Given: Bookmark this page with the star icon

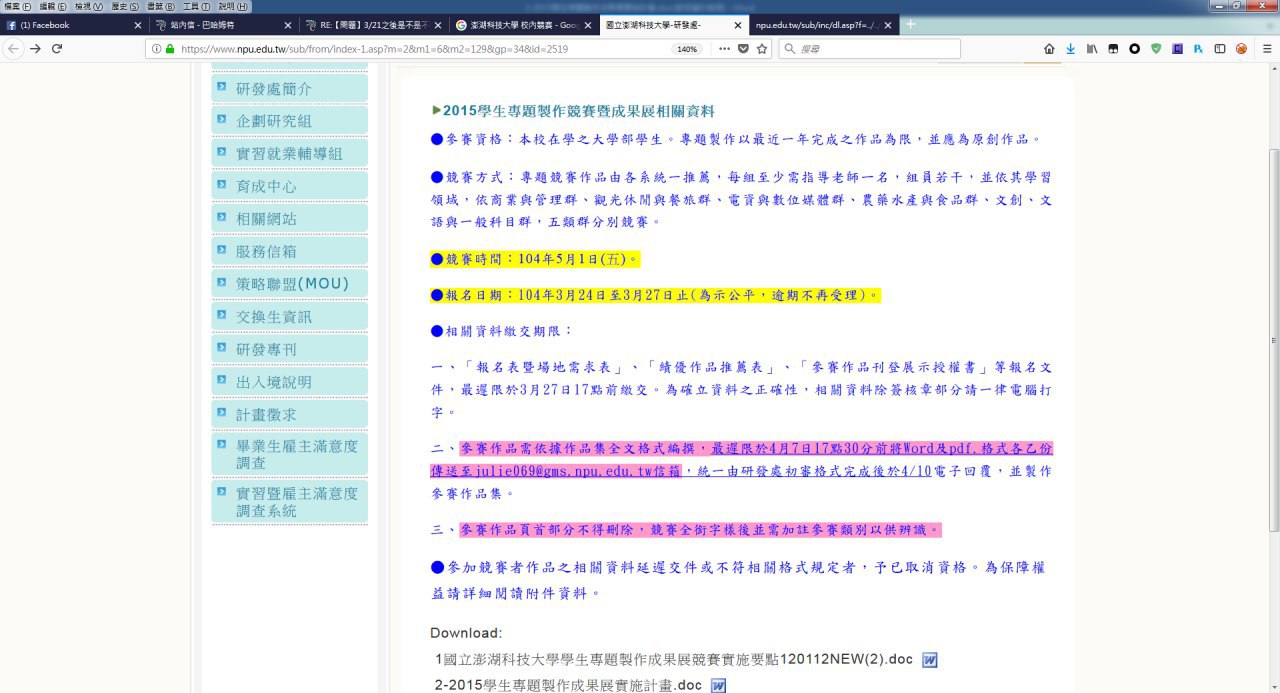Looking at the screenshot, I should pos(762,49).
